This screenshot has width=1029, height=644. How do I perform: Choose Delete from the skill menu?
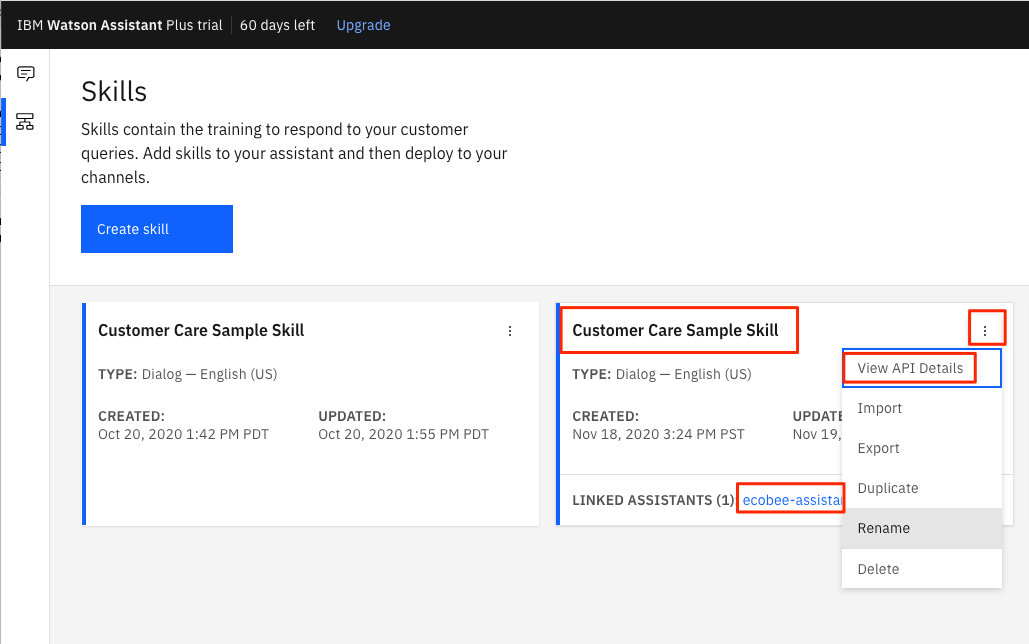point(921,569)
